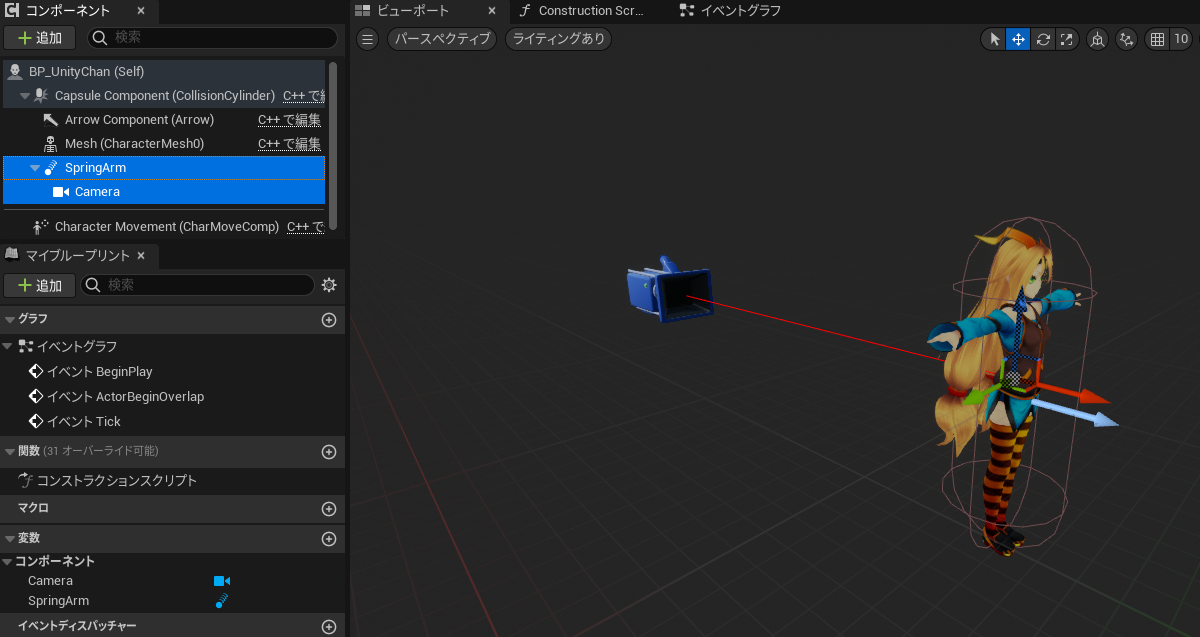The height and width of the screenshot is (637, 1200).
Task: Collapse the SpringArm expander arrow
Action: click(x=35, y=168)
